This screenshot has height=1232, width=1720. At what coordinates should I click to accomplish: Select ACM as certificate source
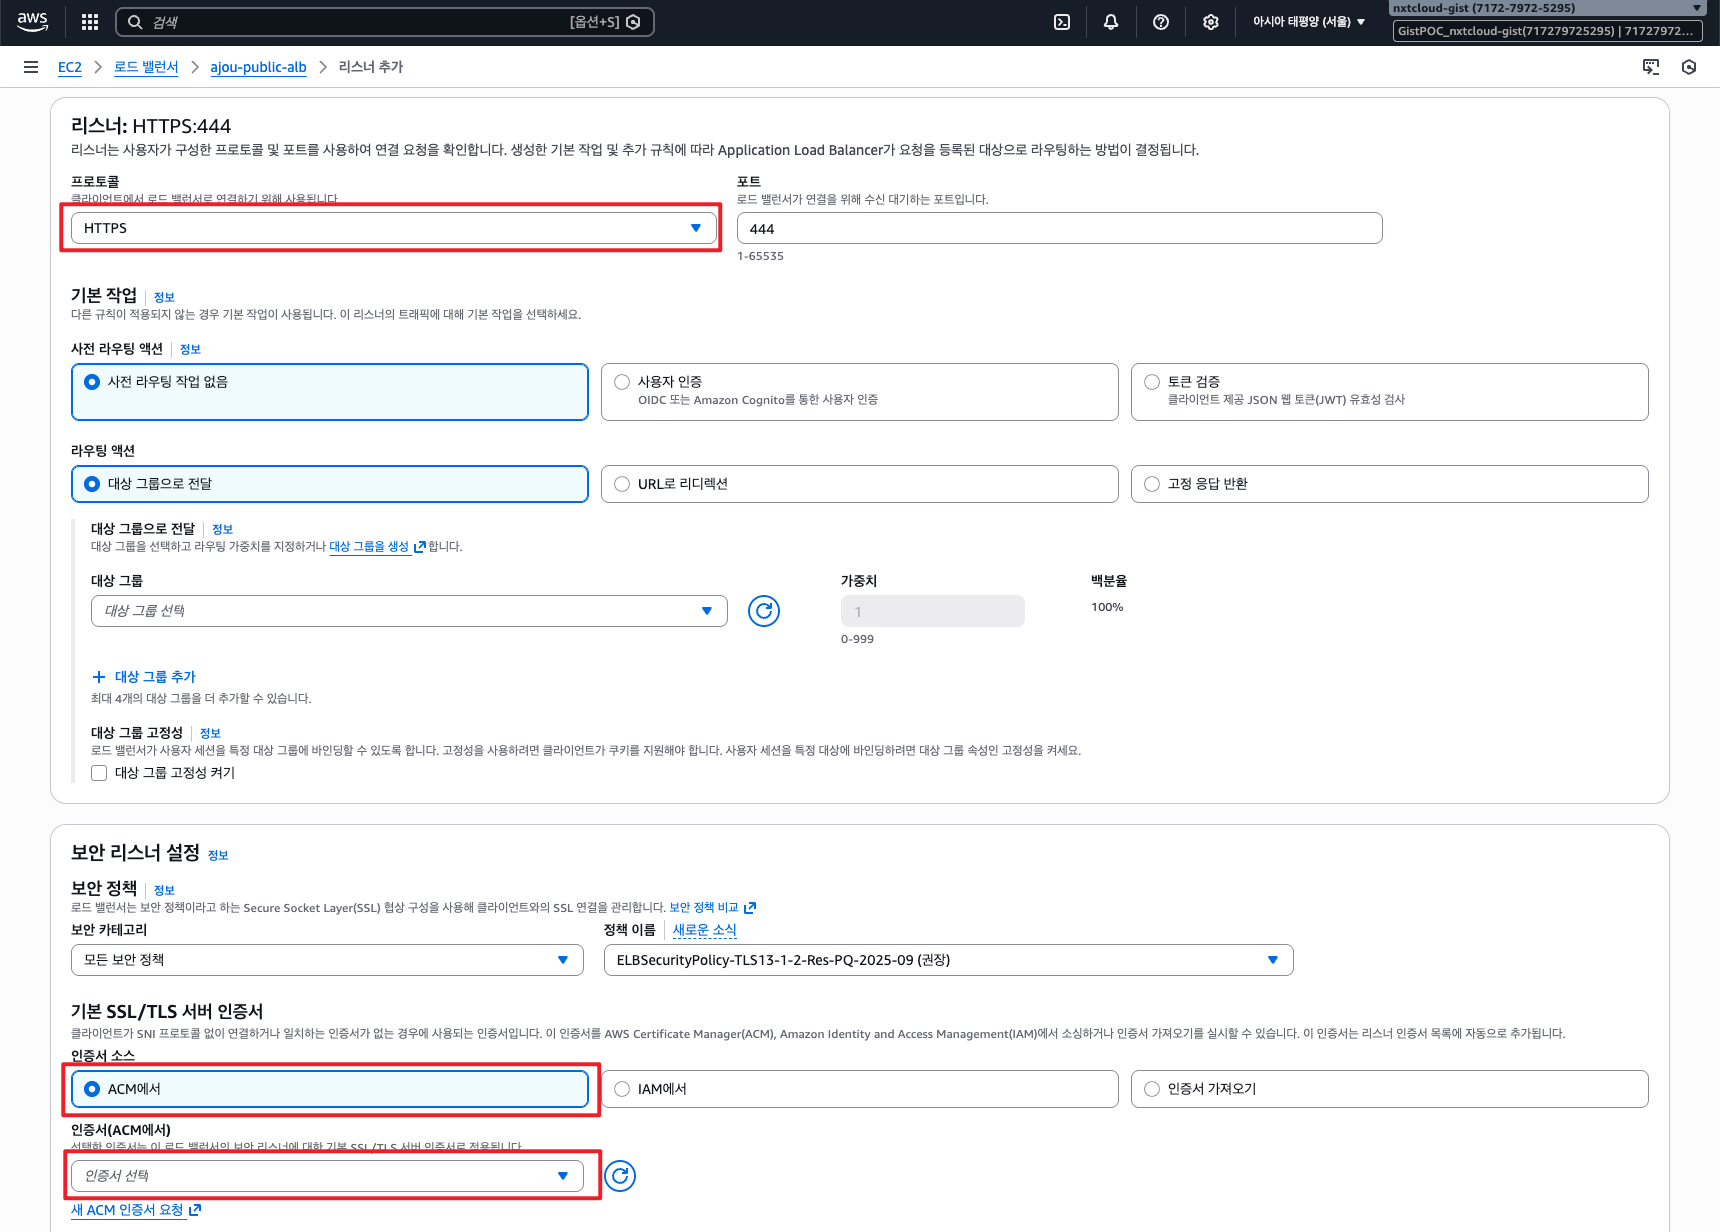92,1089
